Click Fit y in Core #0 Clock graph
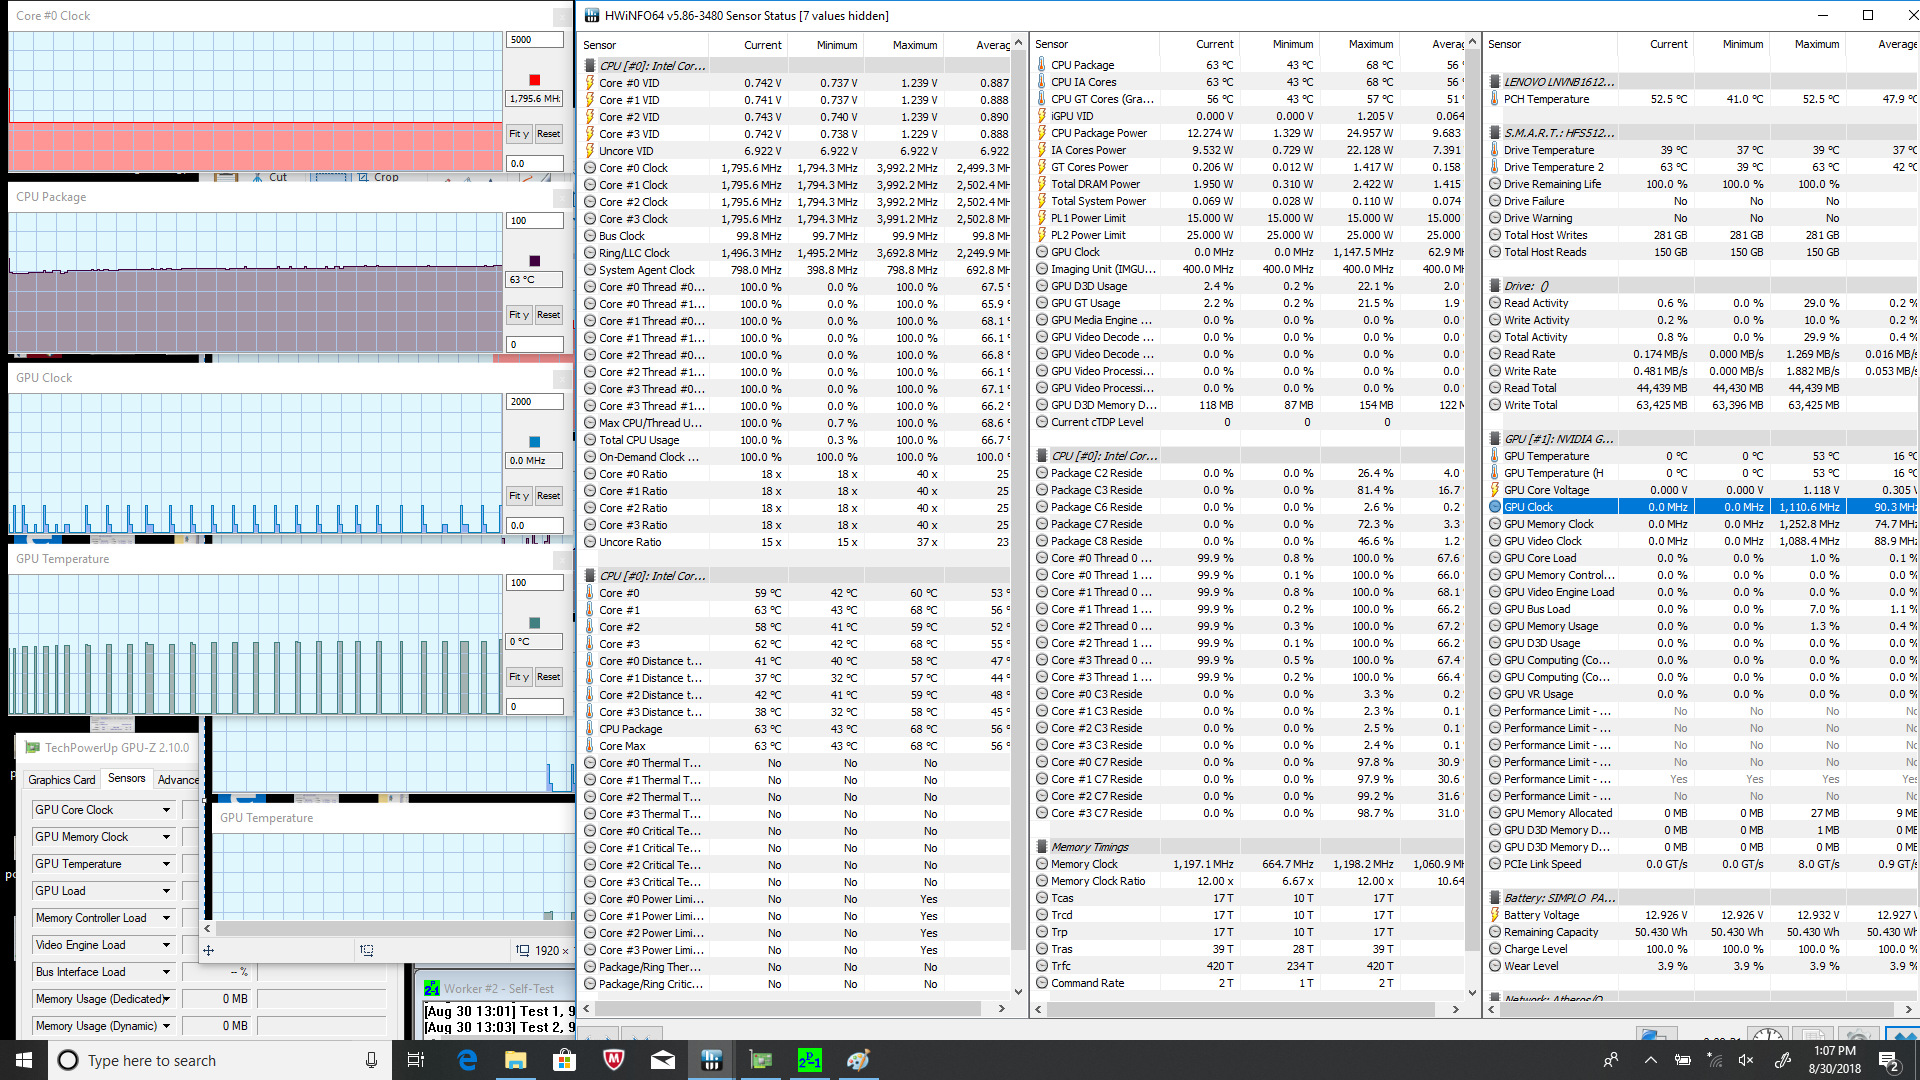The width and height of the screenshot is (1920, 1080). click(x=518, y=134)
